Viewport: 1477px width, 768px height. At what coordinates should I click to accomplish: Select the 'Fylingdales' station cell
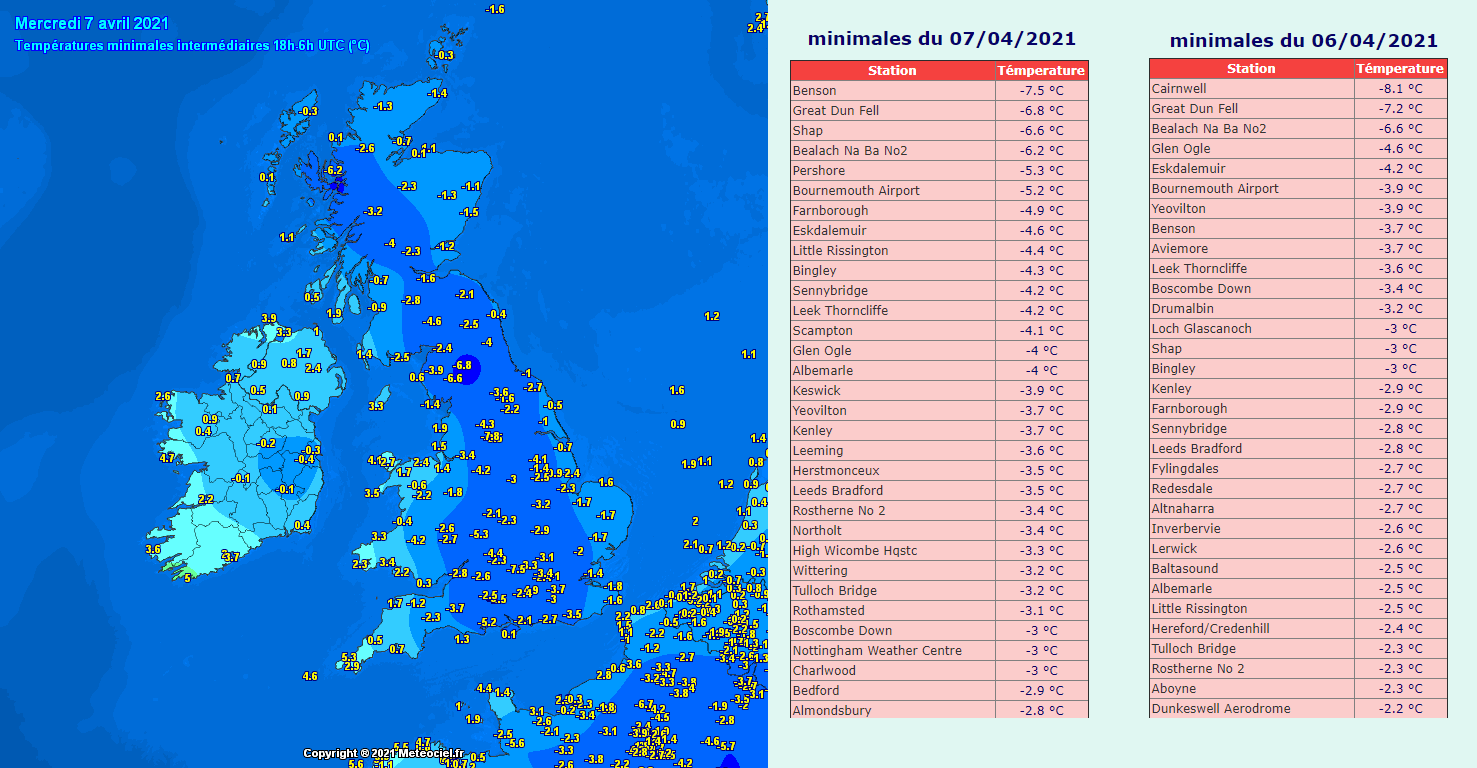tap(1252, 468)
